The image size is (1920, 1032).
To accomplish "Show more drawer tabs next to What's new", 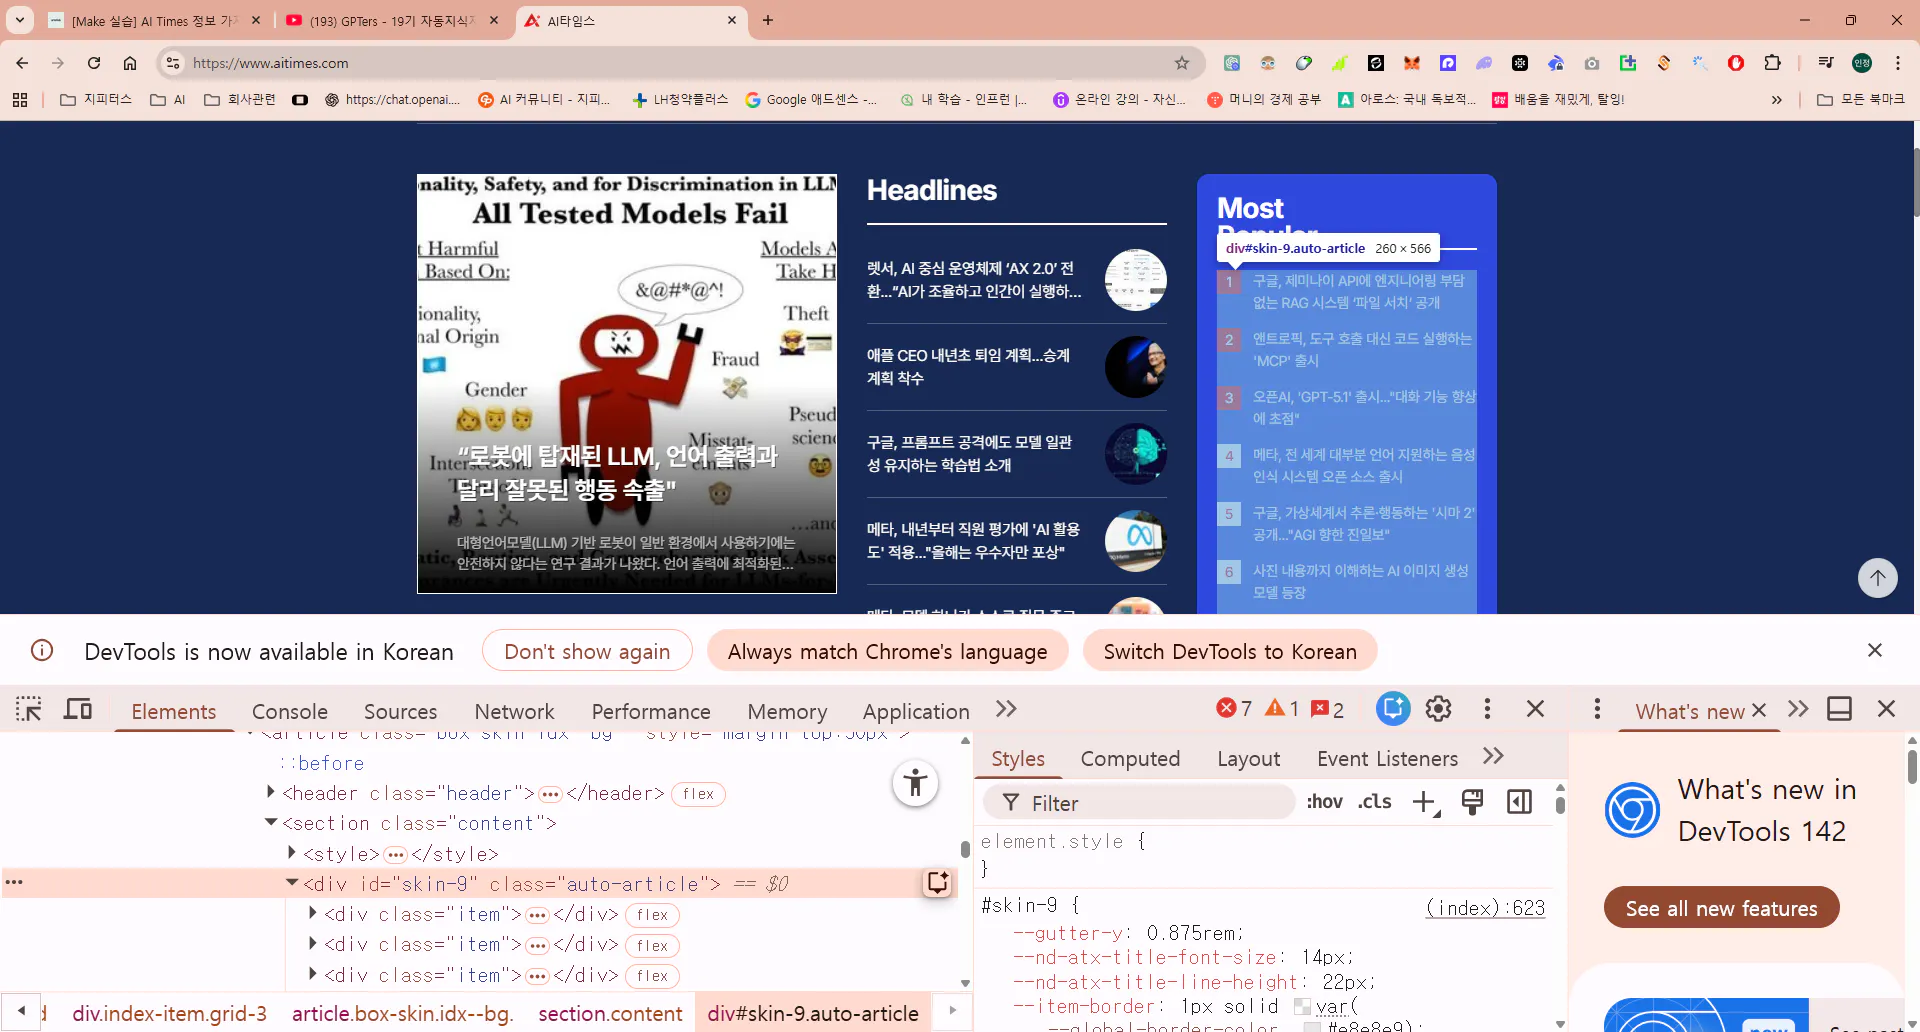I will pyautogui.click(x=1798, y=709).
